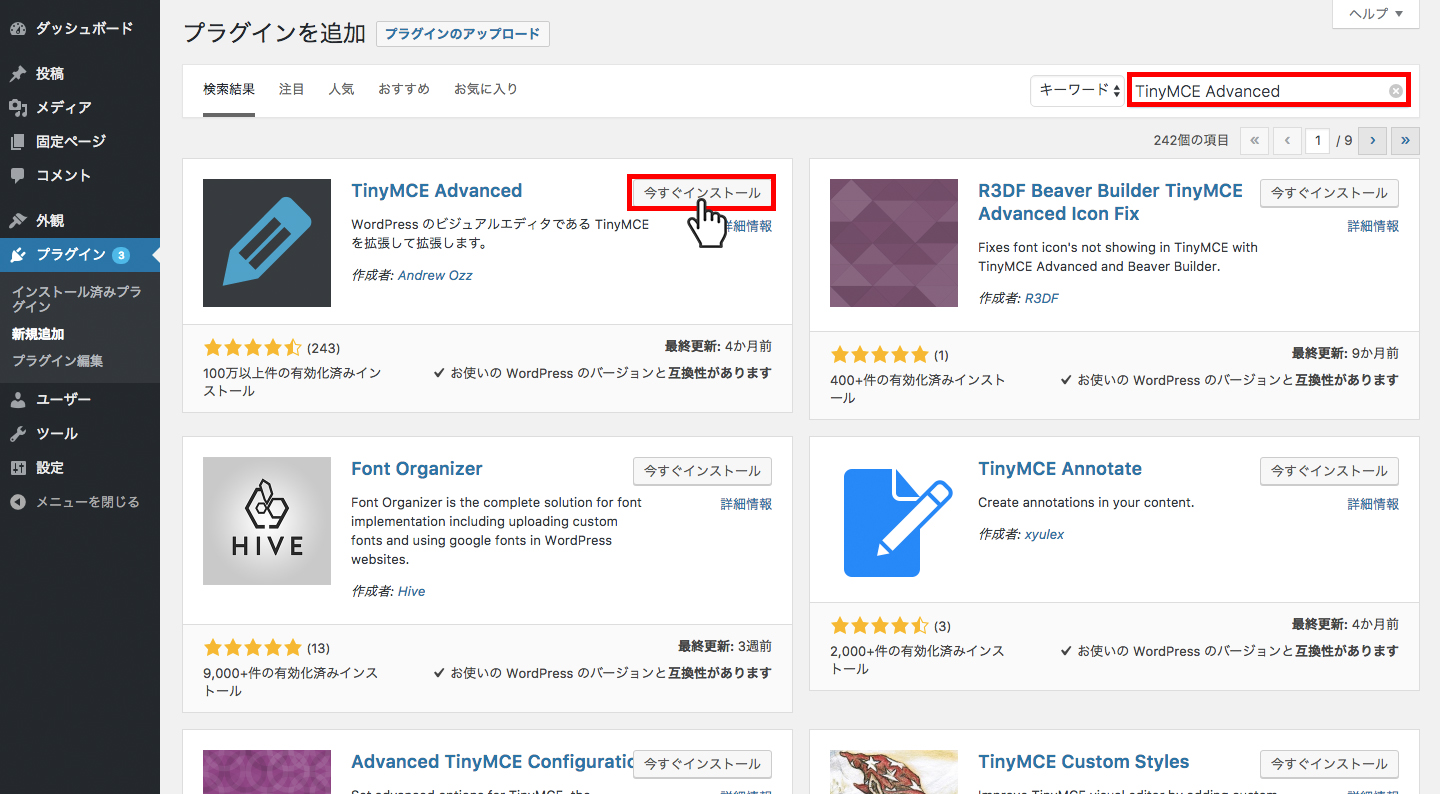Screen dimensions: 1440x794
Task: Open author link Hive
Action: [411, 591]
